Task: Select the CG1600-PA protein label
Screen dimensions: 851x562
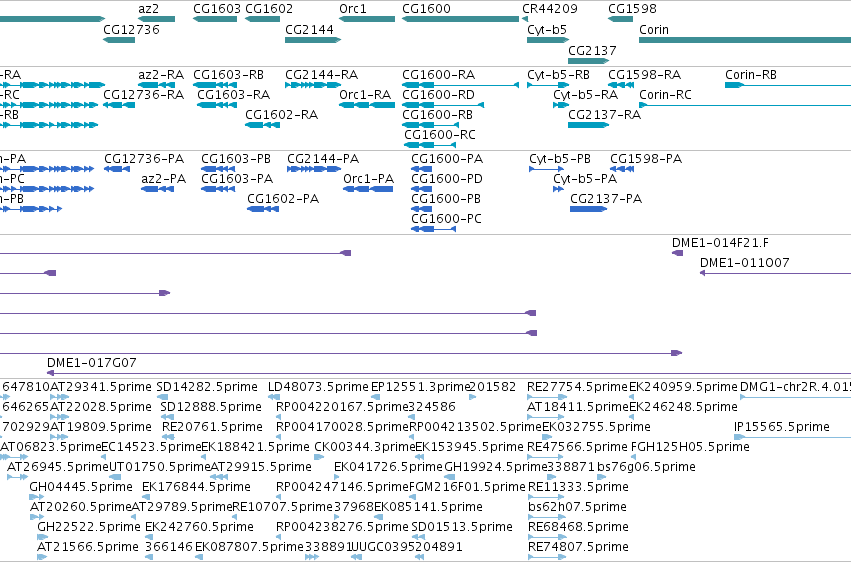Action: point(447,159)
